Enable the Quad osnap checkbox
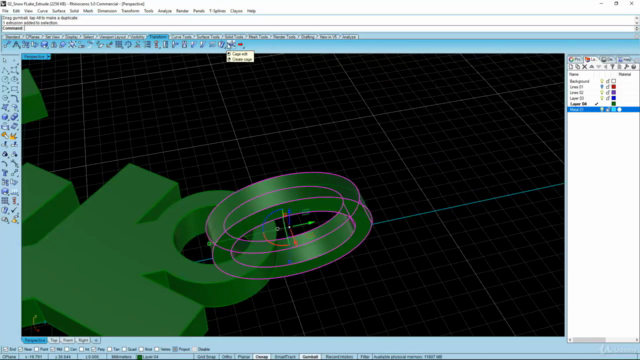Viewport: 640px width, 360px height. [x=124, y=349]
